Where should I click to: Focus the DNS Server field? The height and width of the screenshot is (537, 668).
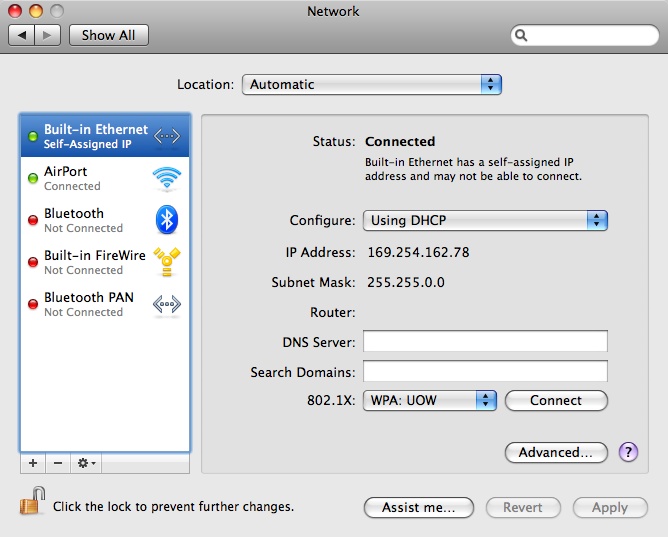tap(485, 341)
